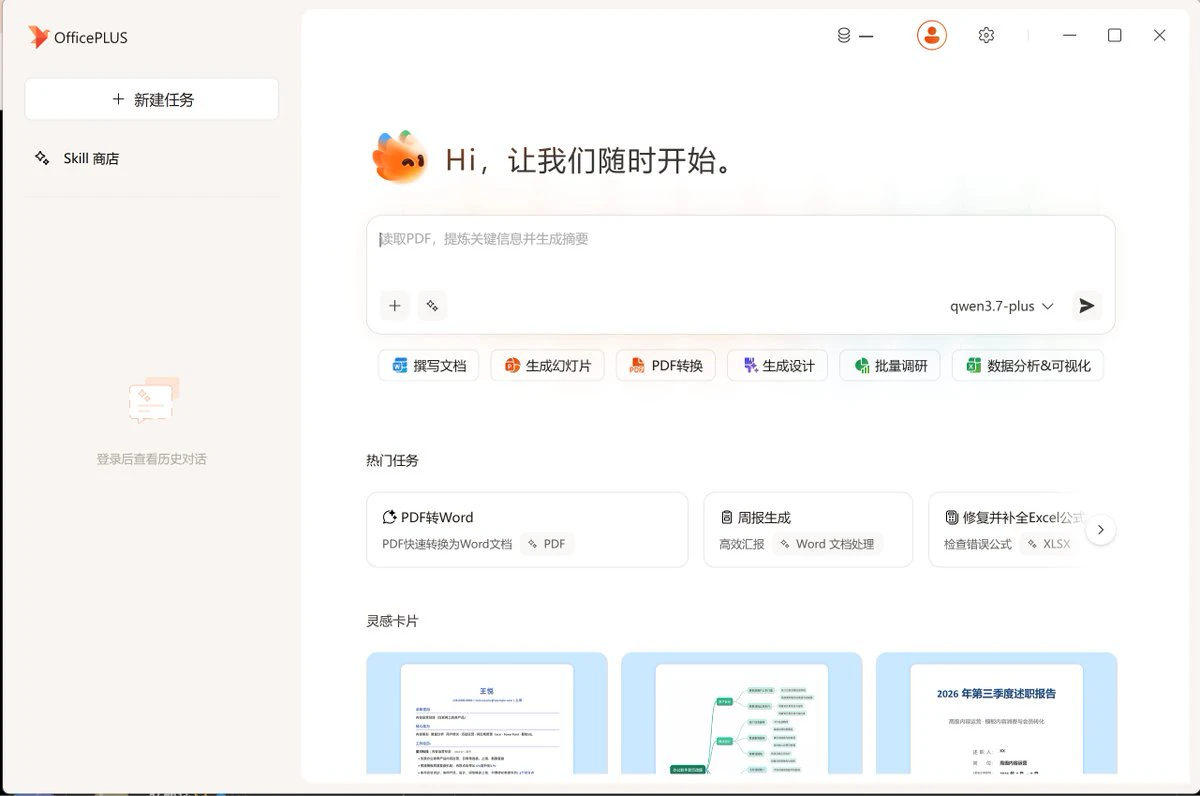Image resolution: width=1200 pixels, height=796 pixels.
Task: Minimize the OfficePLUS window
Action: point(1070,36)
